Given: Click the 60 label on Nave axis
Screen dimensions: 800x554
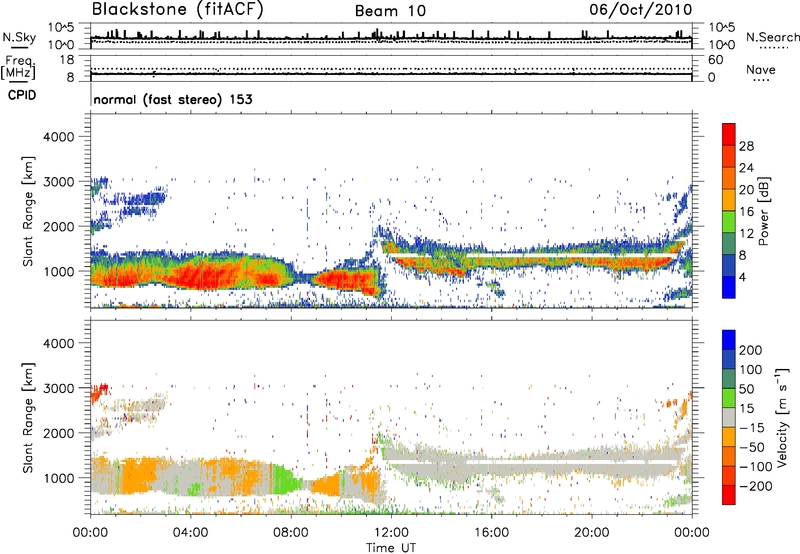Looking at the screenshot, I should tap(715, 60).
